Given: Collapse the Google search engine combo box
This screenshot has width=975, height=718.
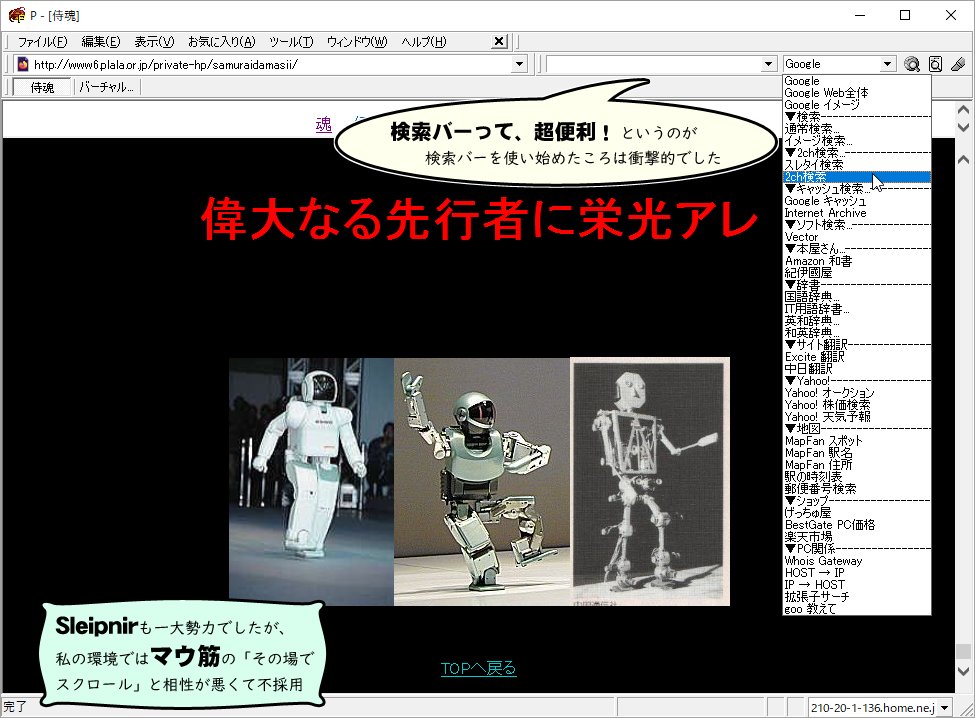Looking at the screenshot, I should 887,64.
